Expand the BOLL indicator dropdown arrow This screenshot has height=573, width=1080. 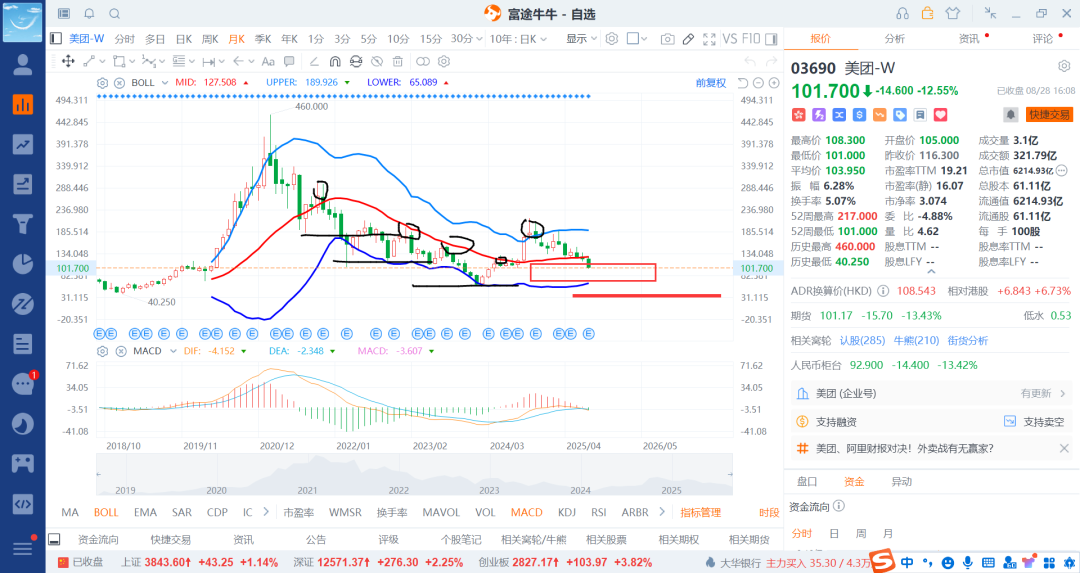pyautogui.click(x=165, y=83)
